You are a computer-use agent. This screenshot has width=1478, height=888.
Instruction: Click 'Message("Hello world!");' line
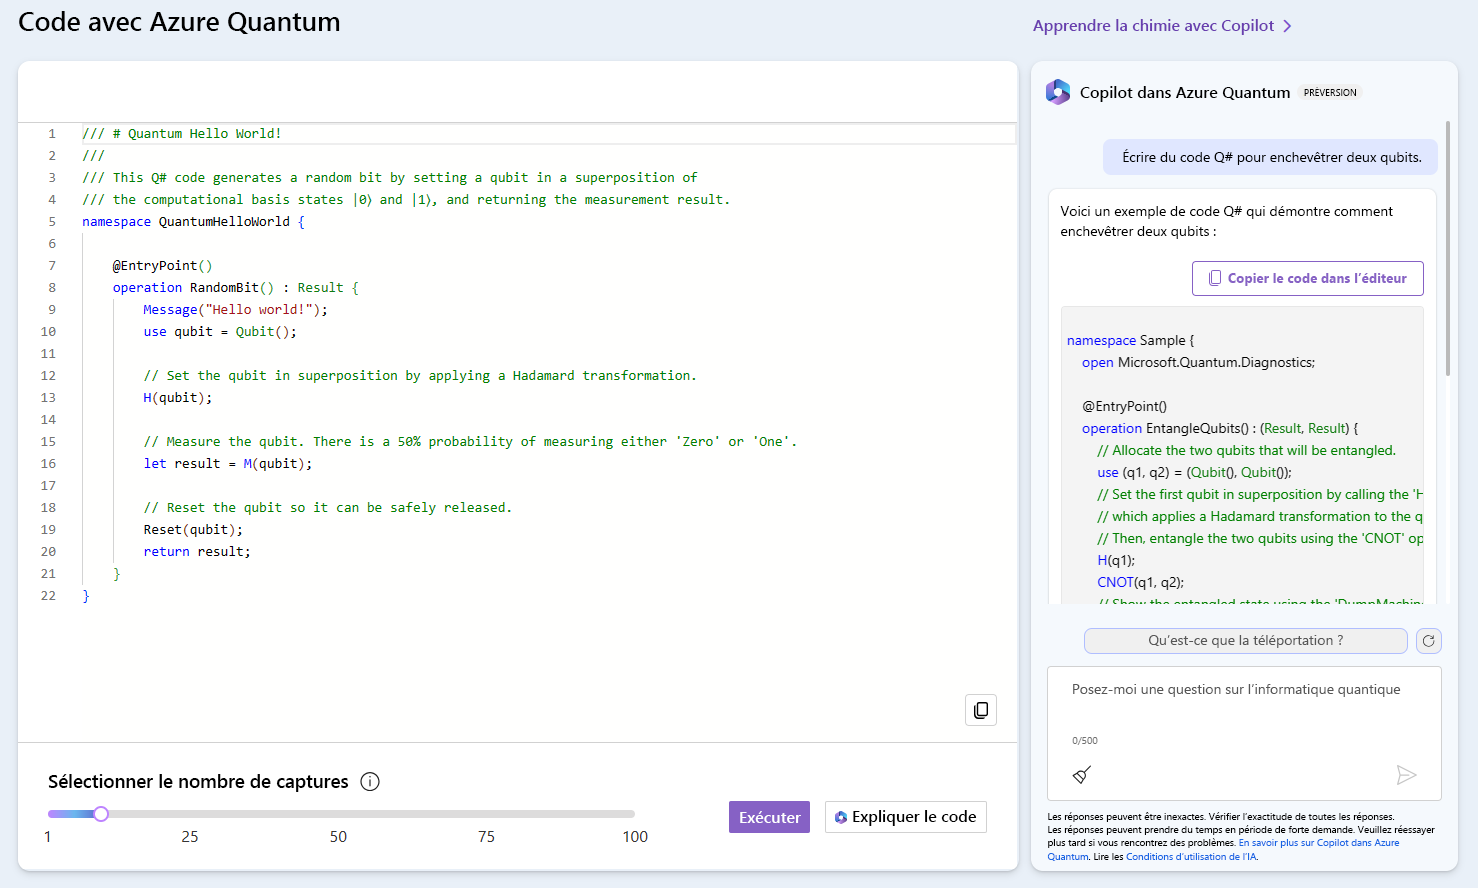(235, 310)
